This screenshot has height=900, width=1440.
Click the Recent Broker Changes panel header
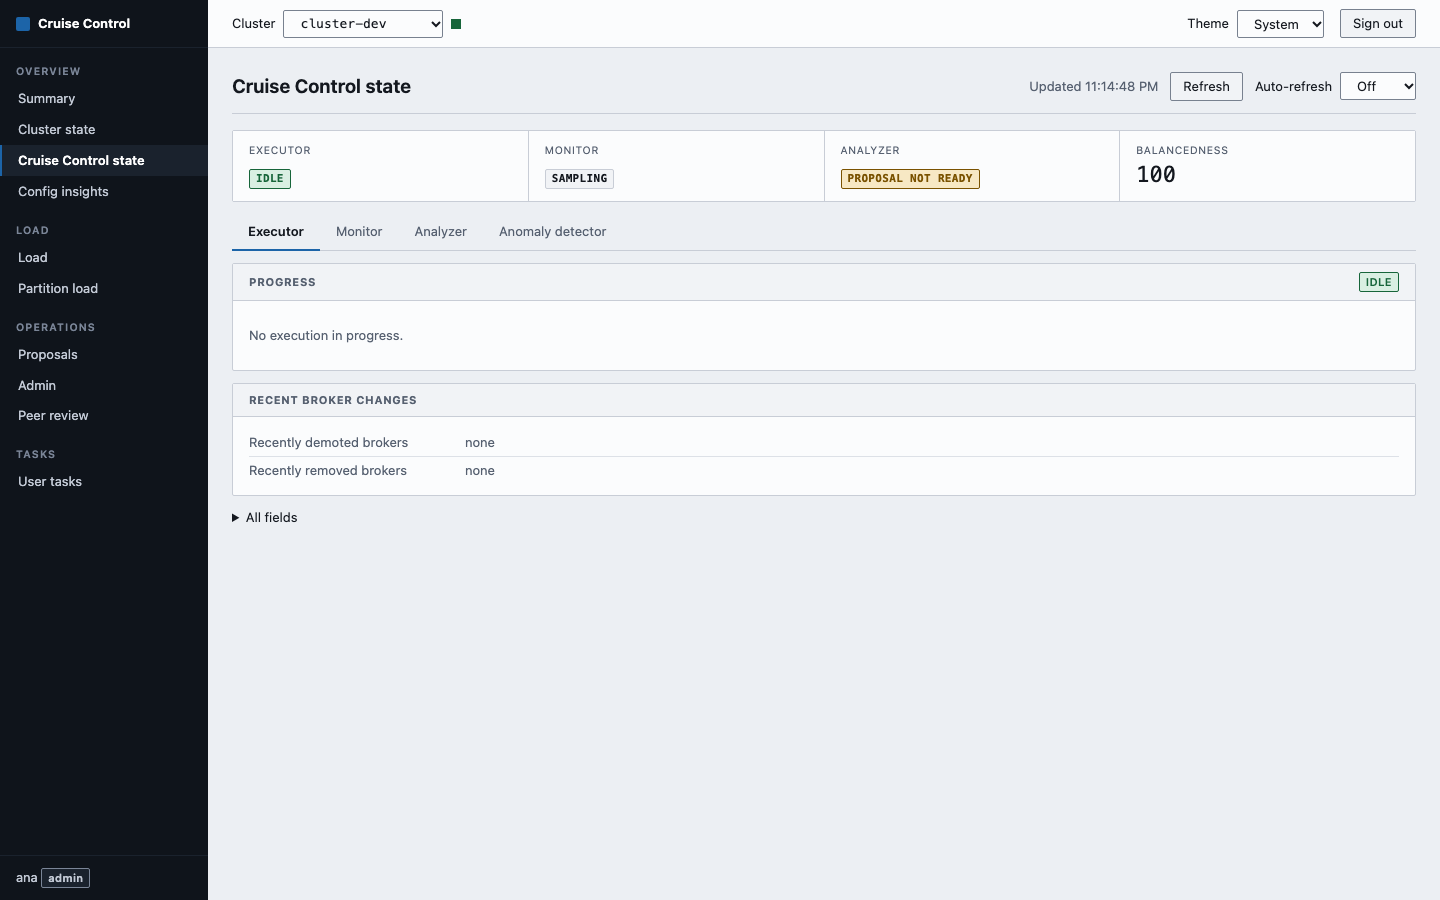[x=824, y=400]
